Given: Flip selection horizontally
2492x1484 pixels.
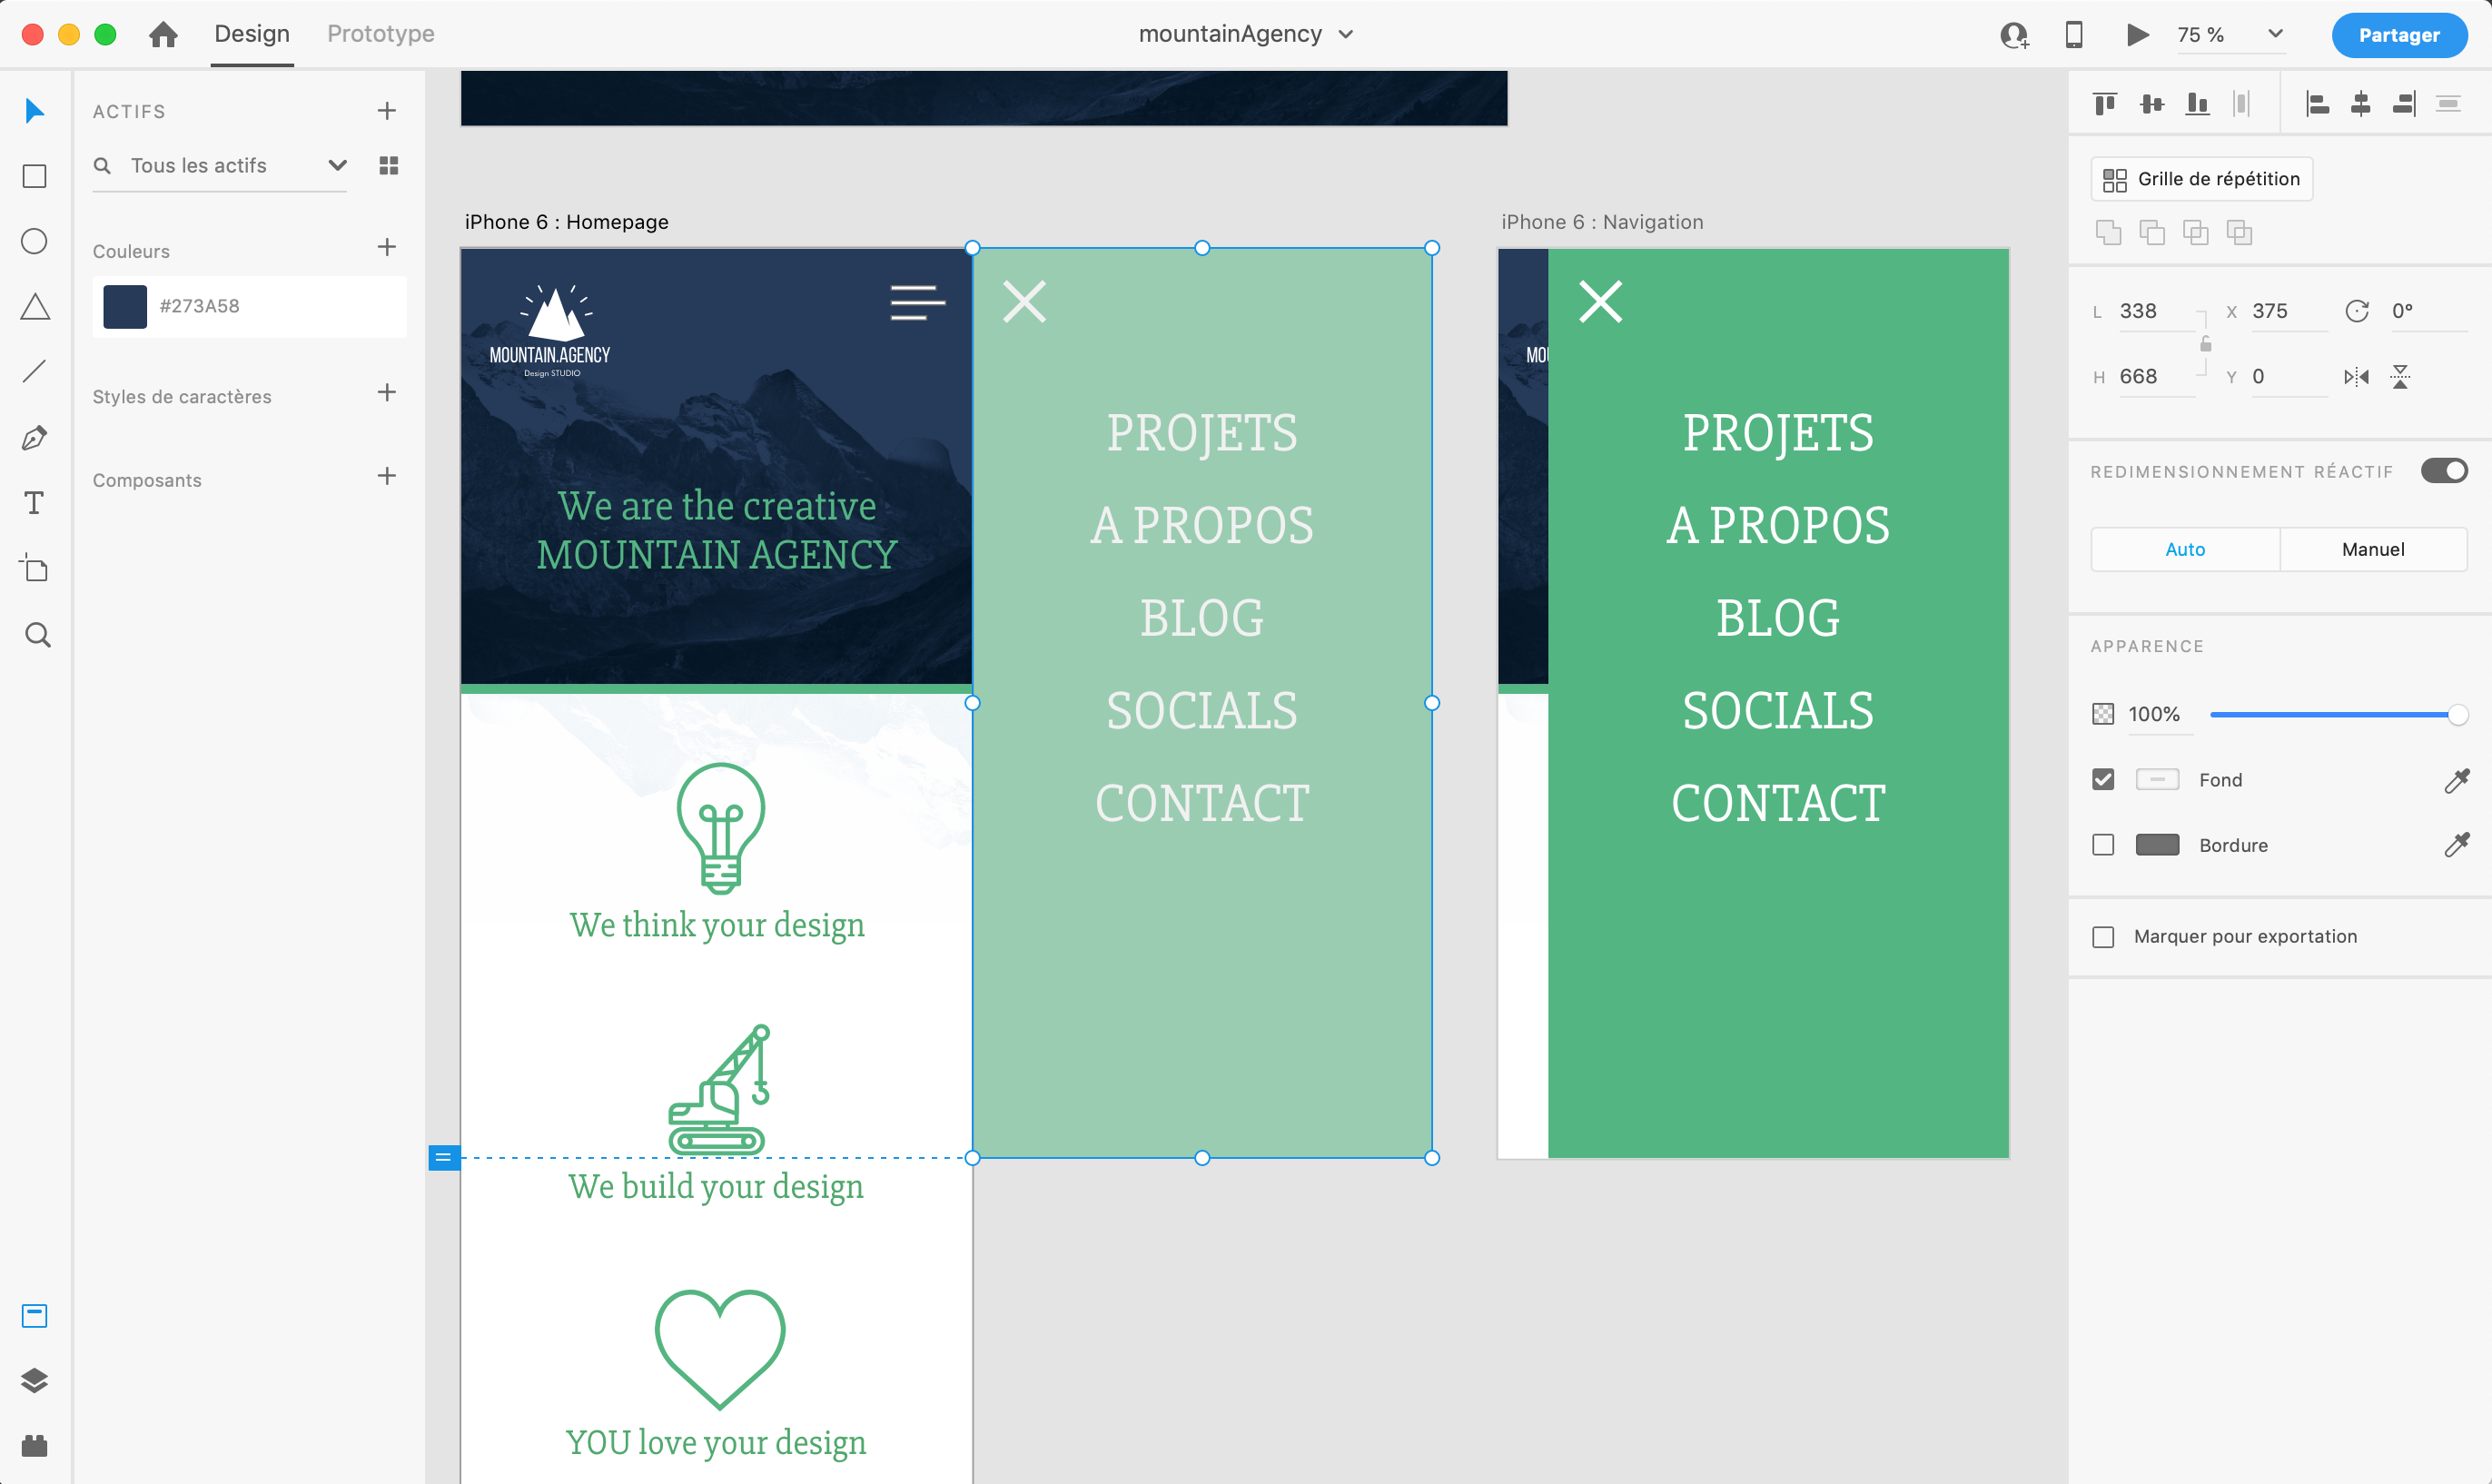Looking at the screenshot, I should point(2356,377).
